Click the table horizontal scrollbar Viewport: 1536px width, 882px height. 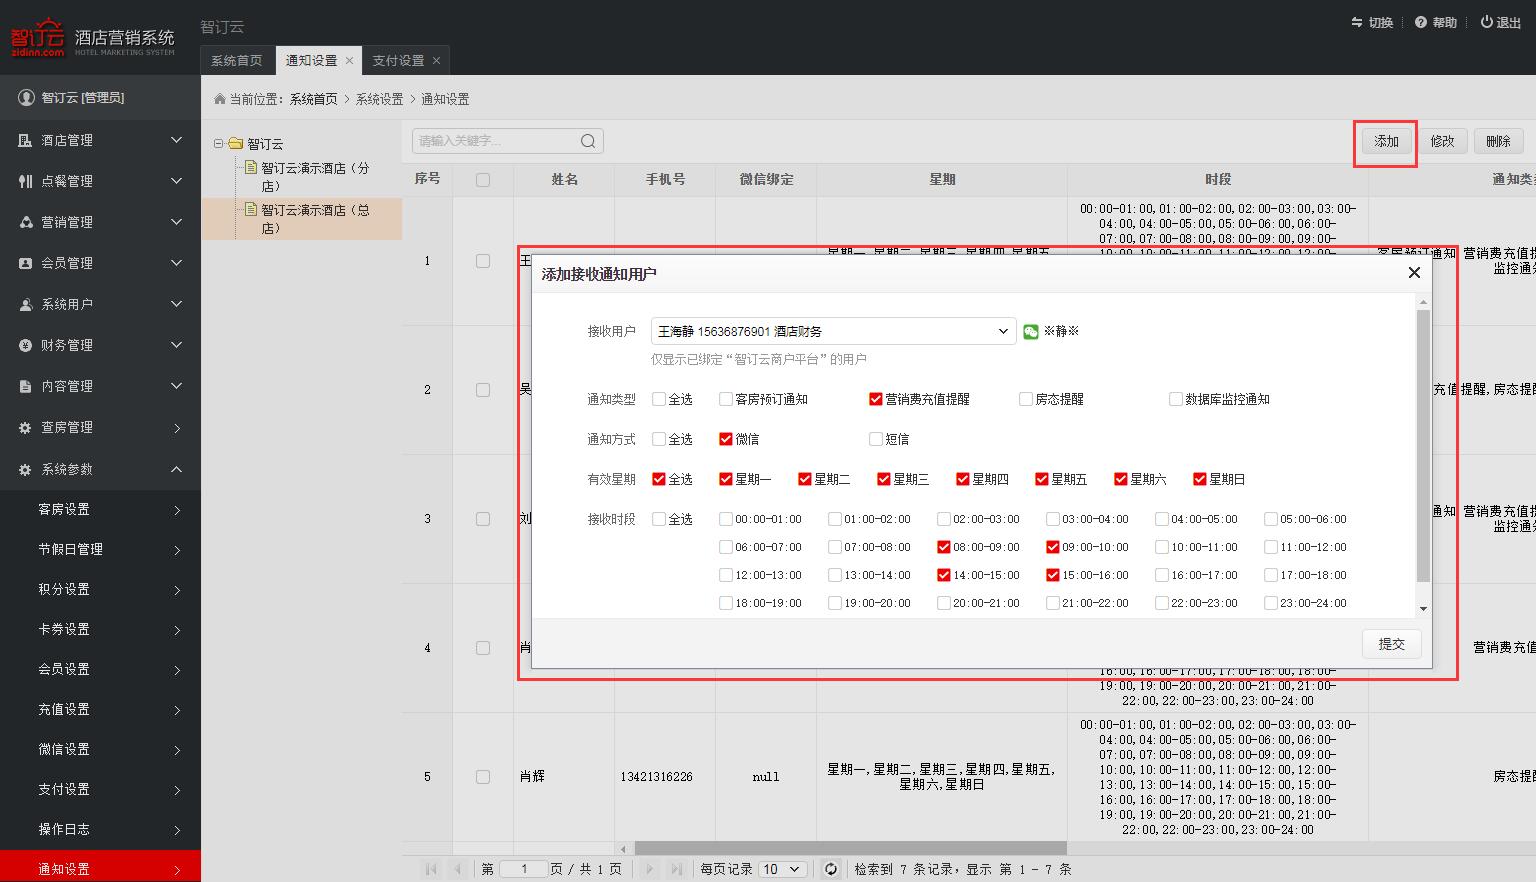(850, 849)
